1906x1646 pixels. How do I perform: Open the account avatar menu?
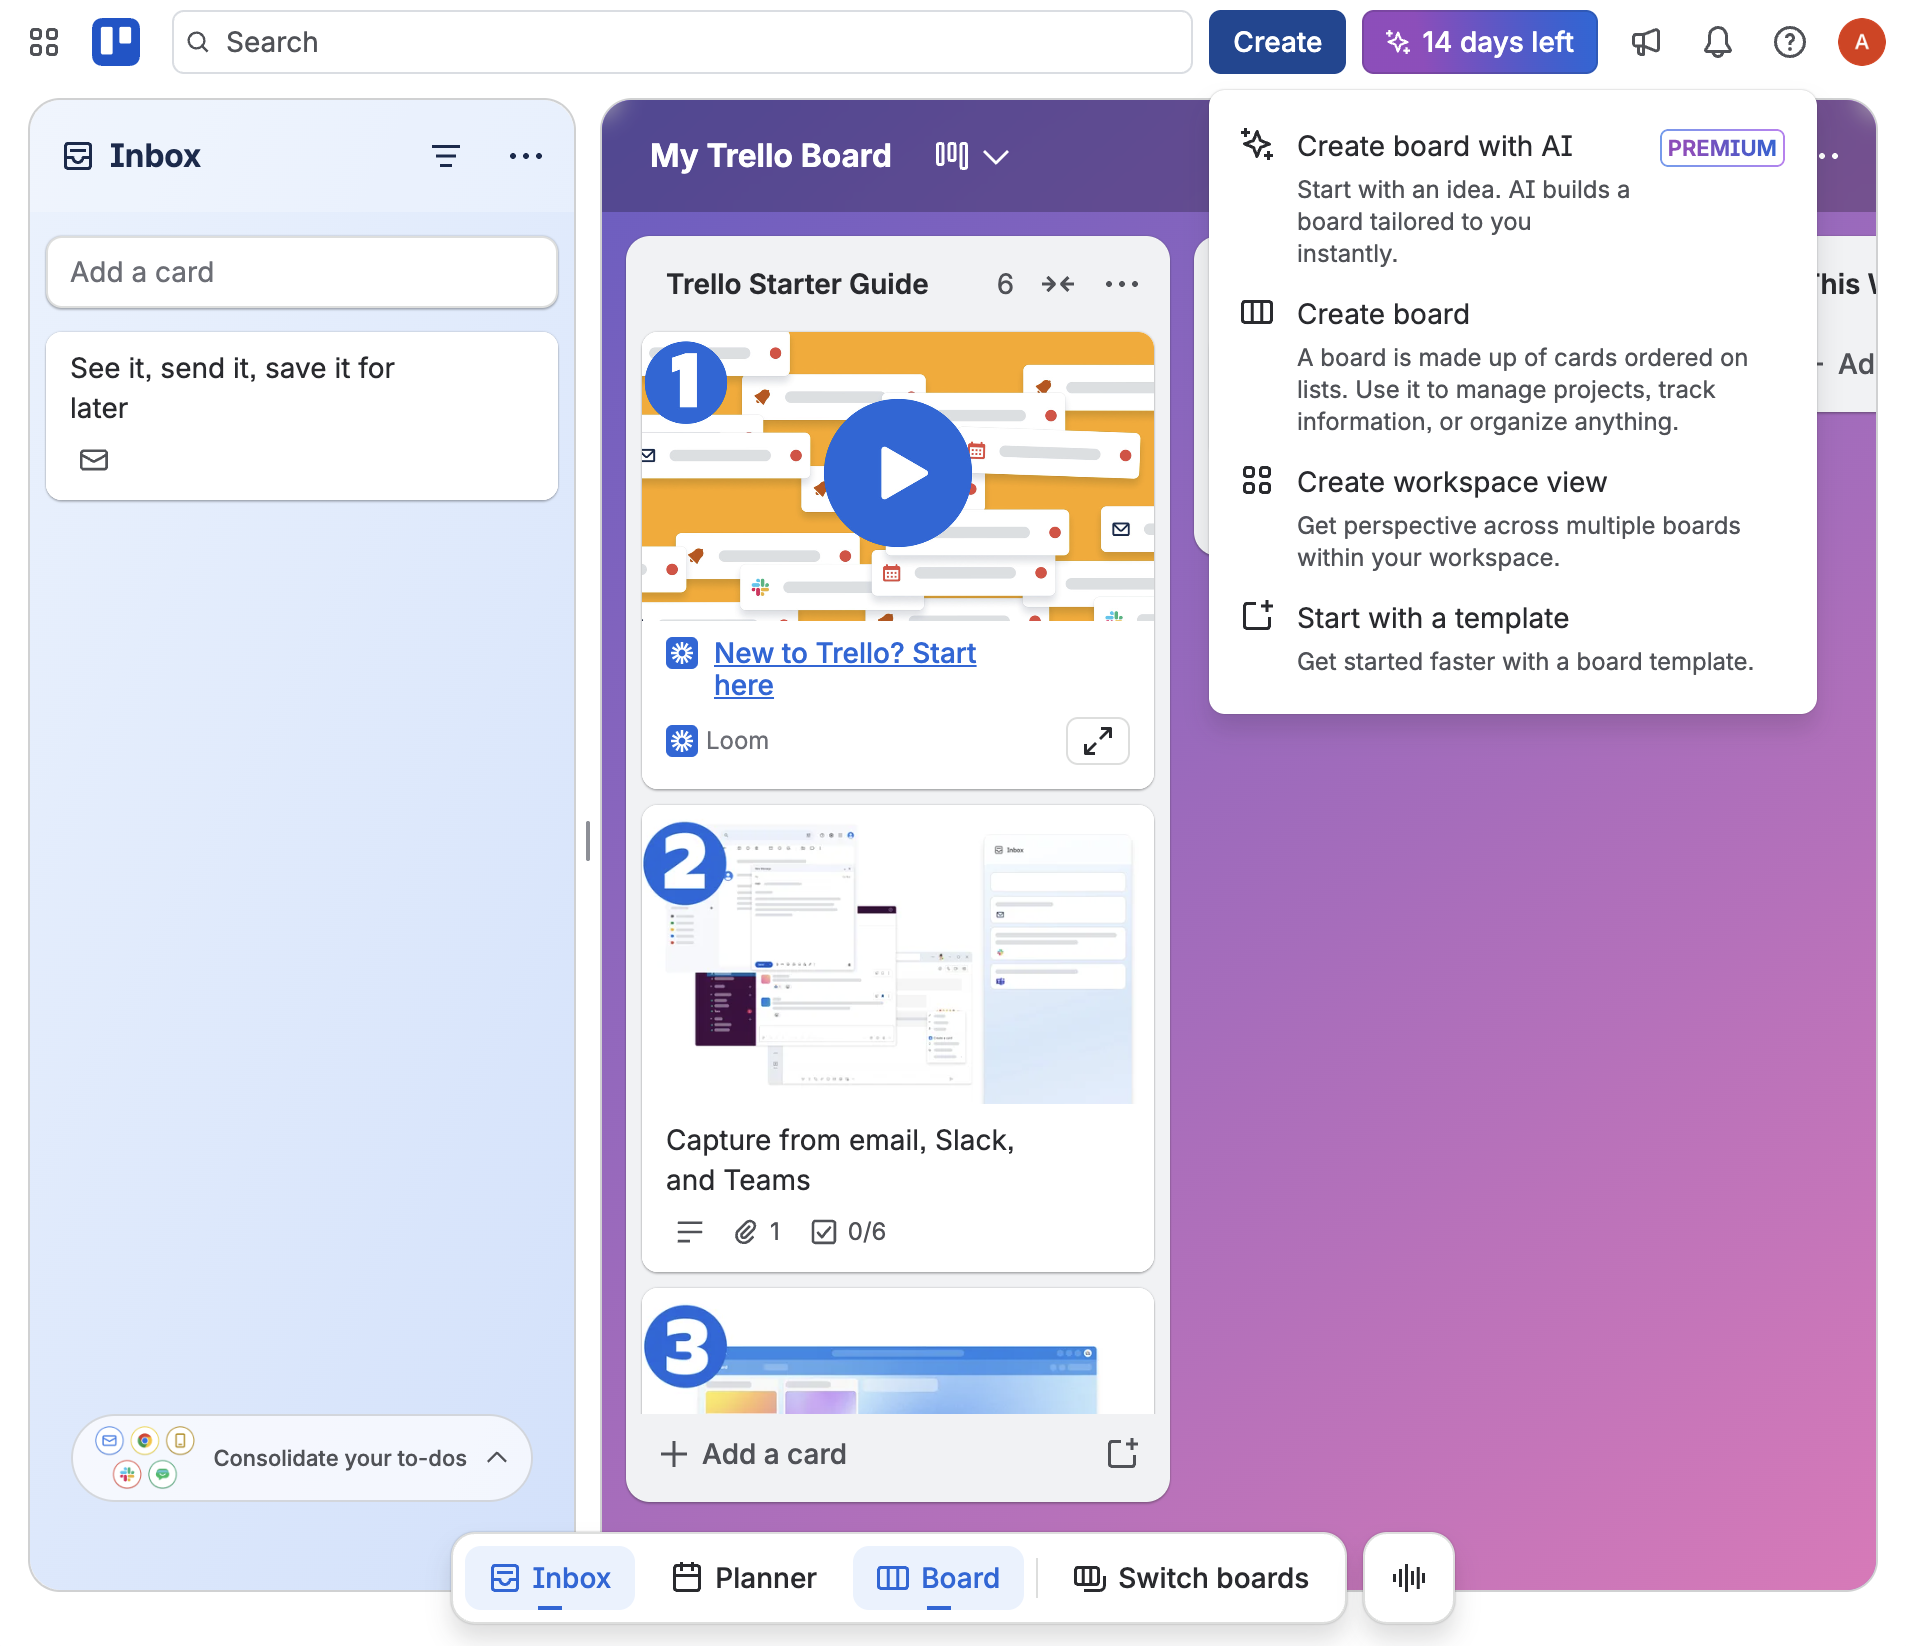click(x=1862, y=42)
